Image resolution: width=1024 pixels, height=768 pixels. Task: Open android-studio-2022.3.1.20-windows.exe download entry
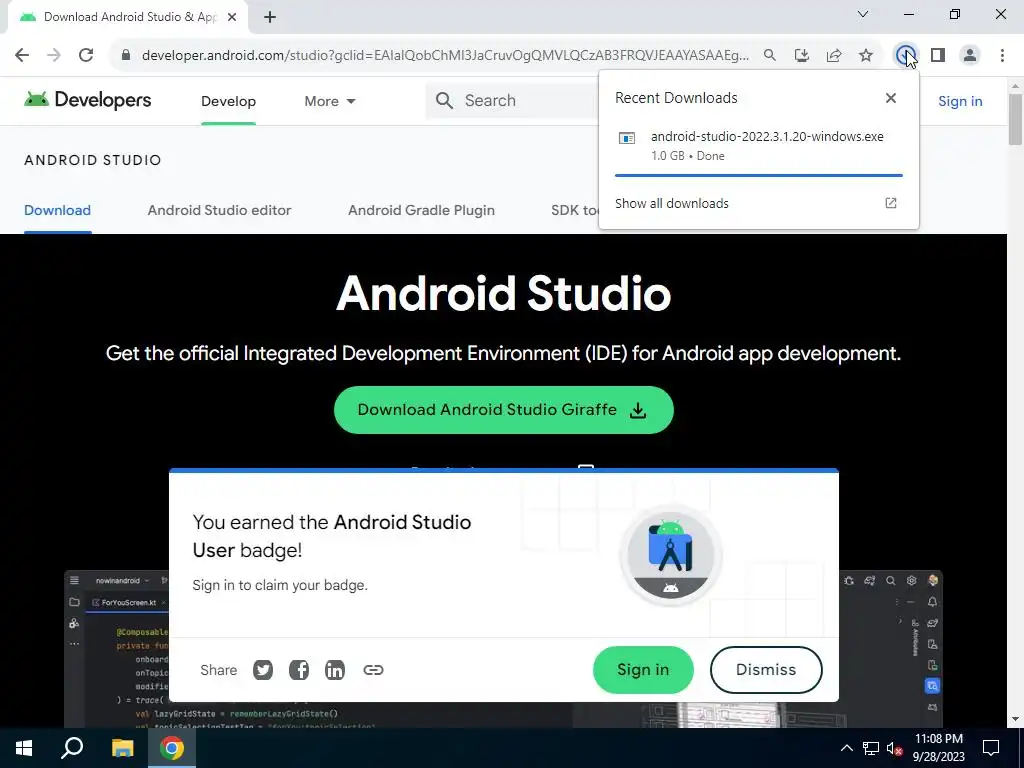(759, 146)
